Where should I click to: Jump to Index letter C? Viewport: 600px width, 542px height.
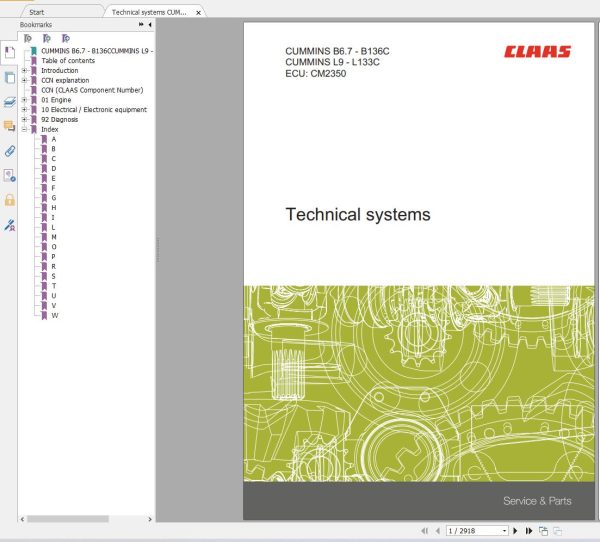pos(54,158)
